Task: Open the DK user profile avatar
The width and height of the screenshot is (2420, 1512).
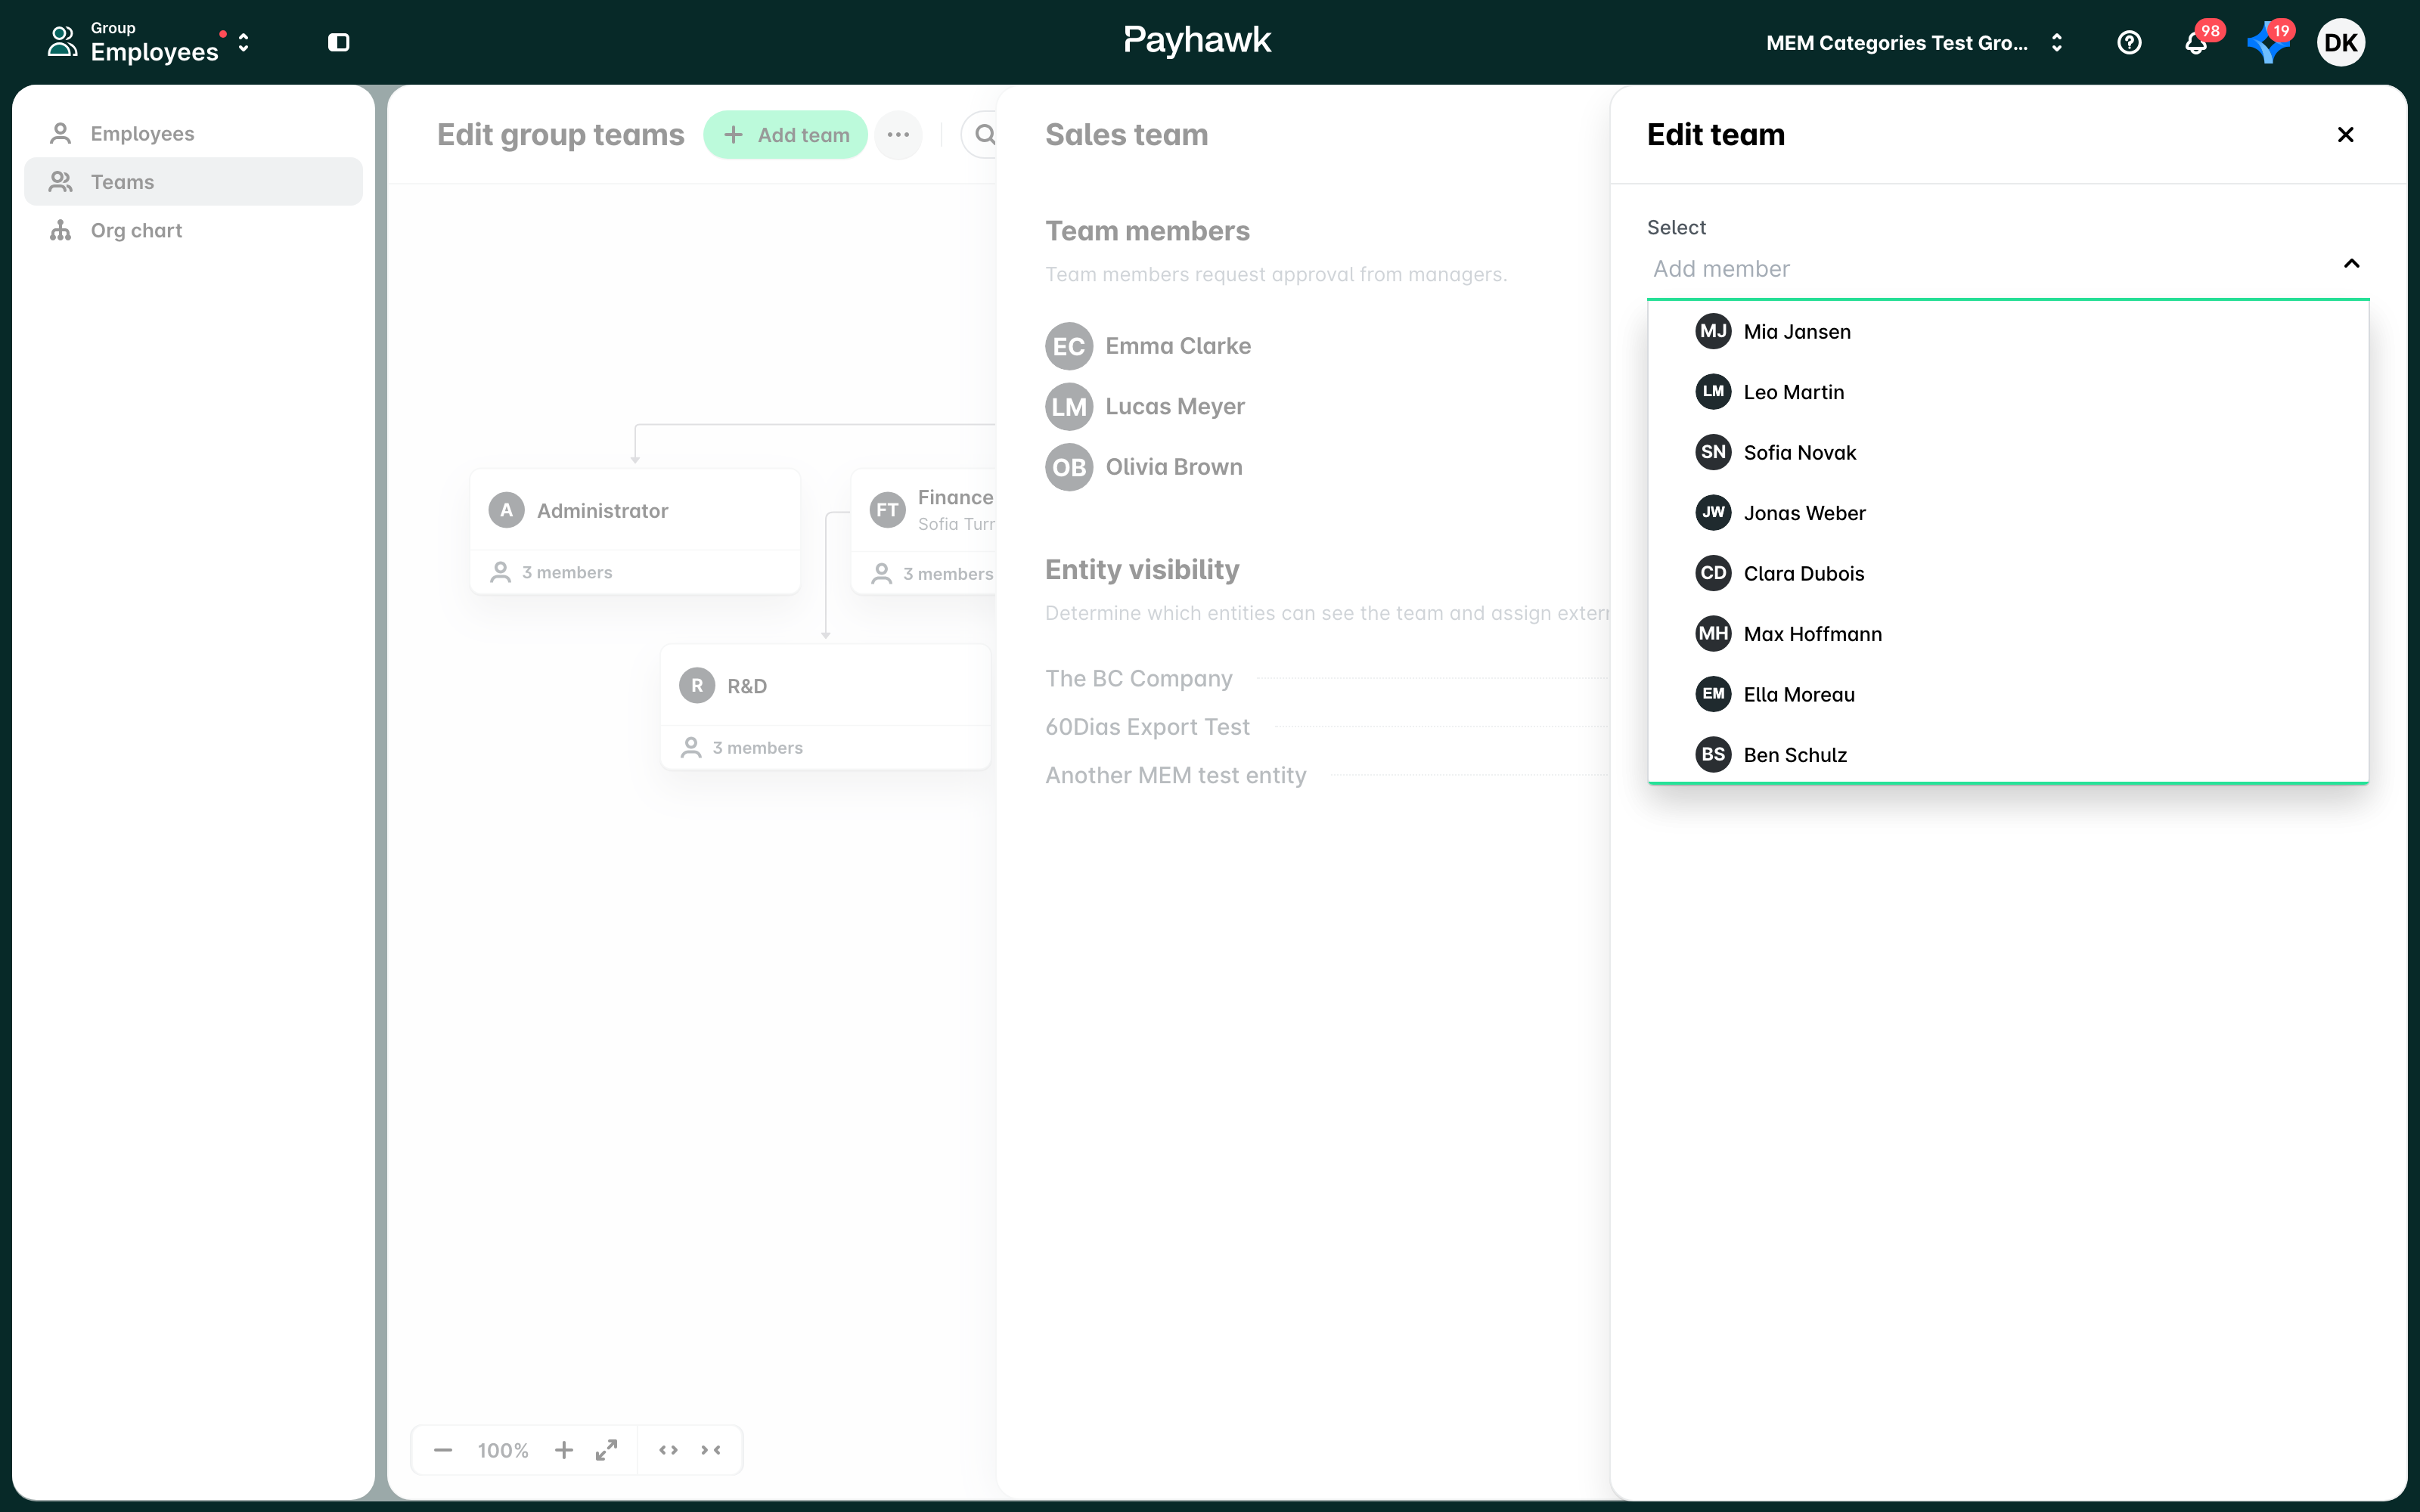Action: [2340, 42]
